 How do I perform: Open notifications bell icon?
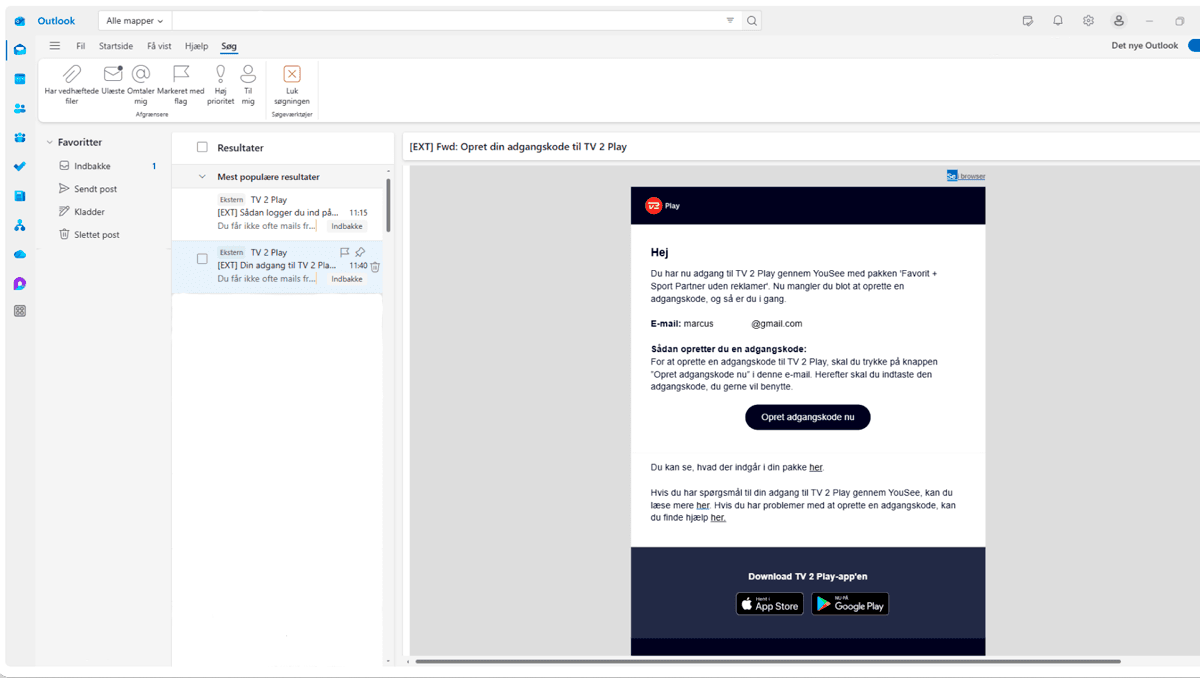tap(1058, 20)
